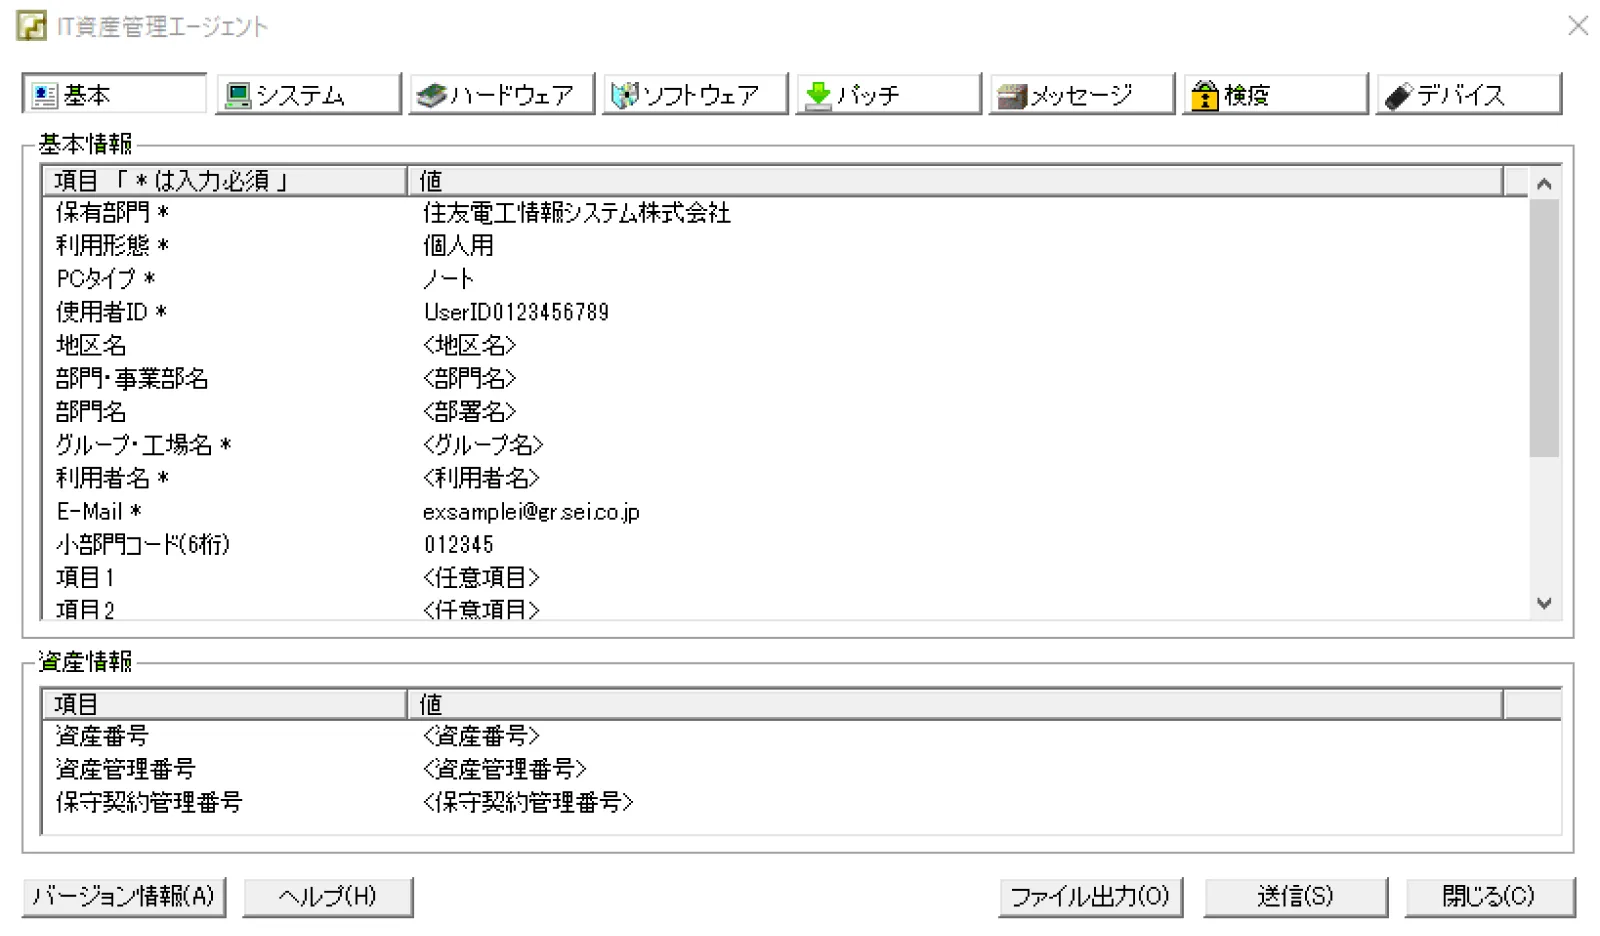Select the 小部門コード(6桁) row
The height and width of the screenshot is (936, 1600).
pos(786,544)
